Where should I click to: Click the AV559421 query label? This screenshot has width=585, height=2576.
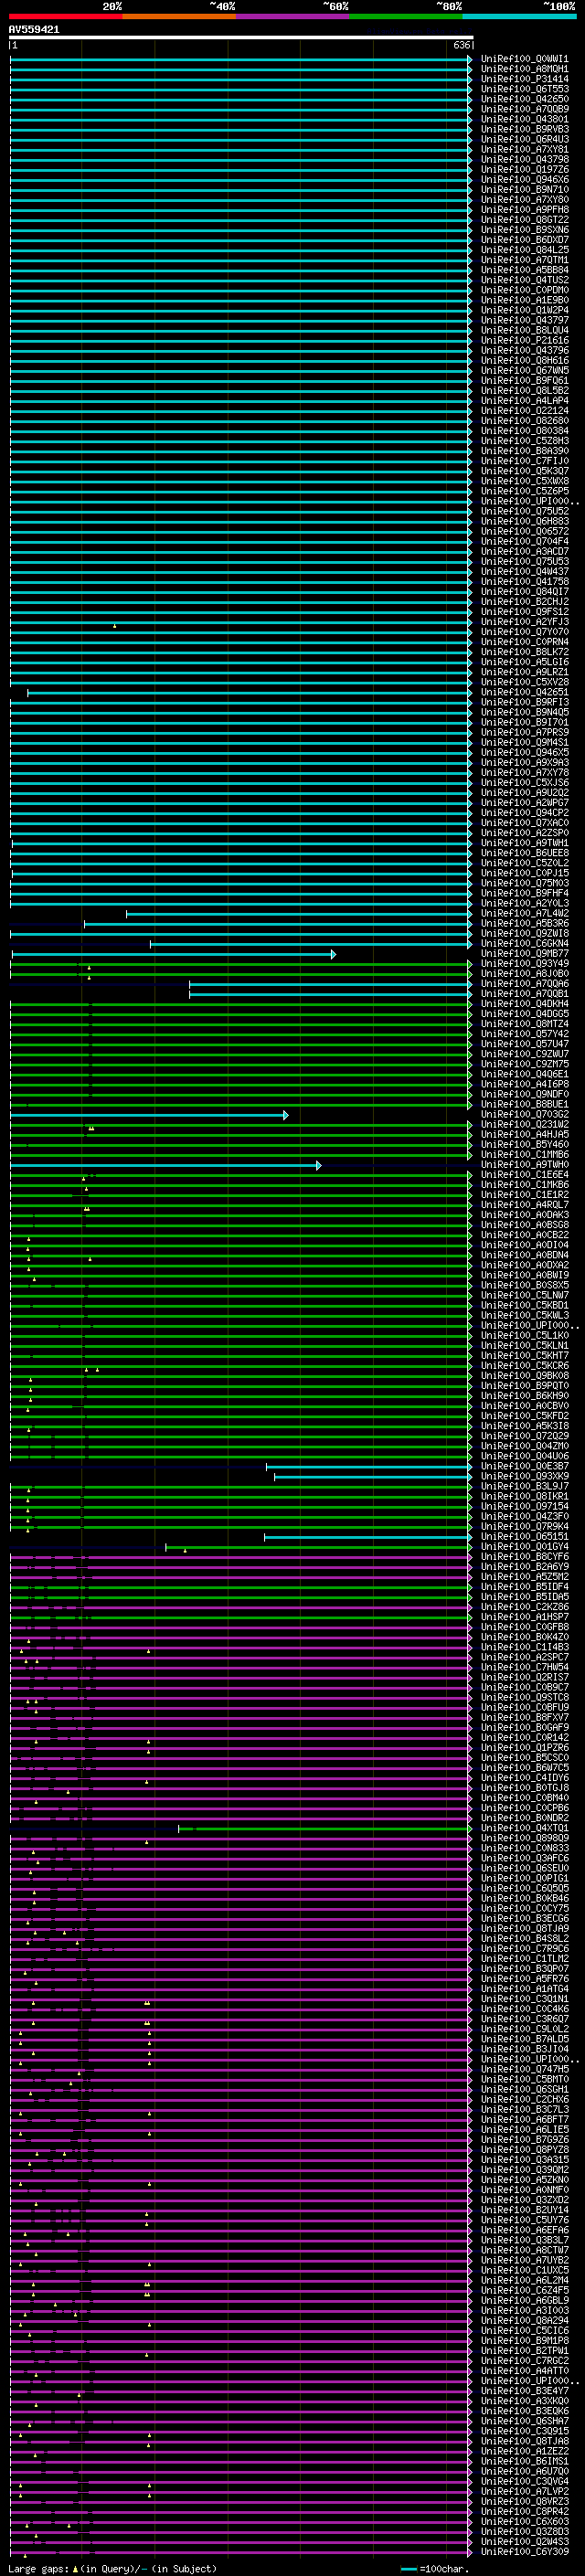pyautogui.click(x=34, y=29)
